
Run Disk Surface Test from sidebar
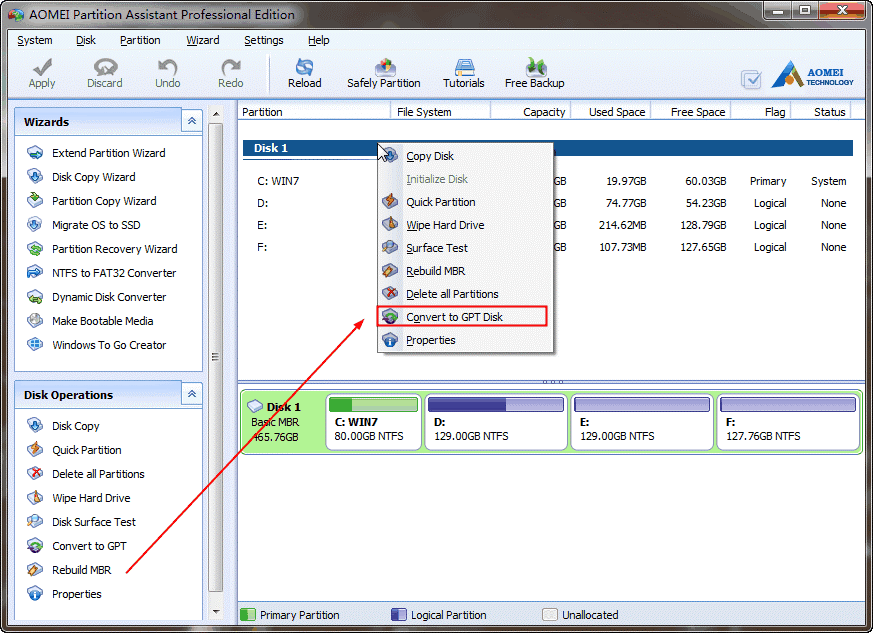(81, 522)
